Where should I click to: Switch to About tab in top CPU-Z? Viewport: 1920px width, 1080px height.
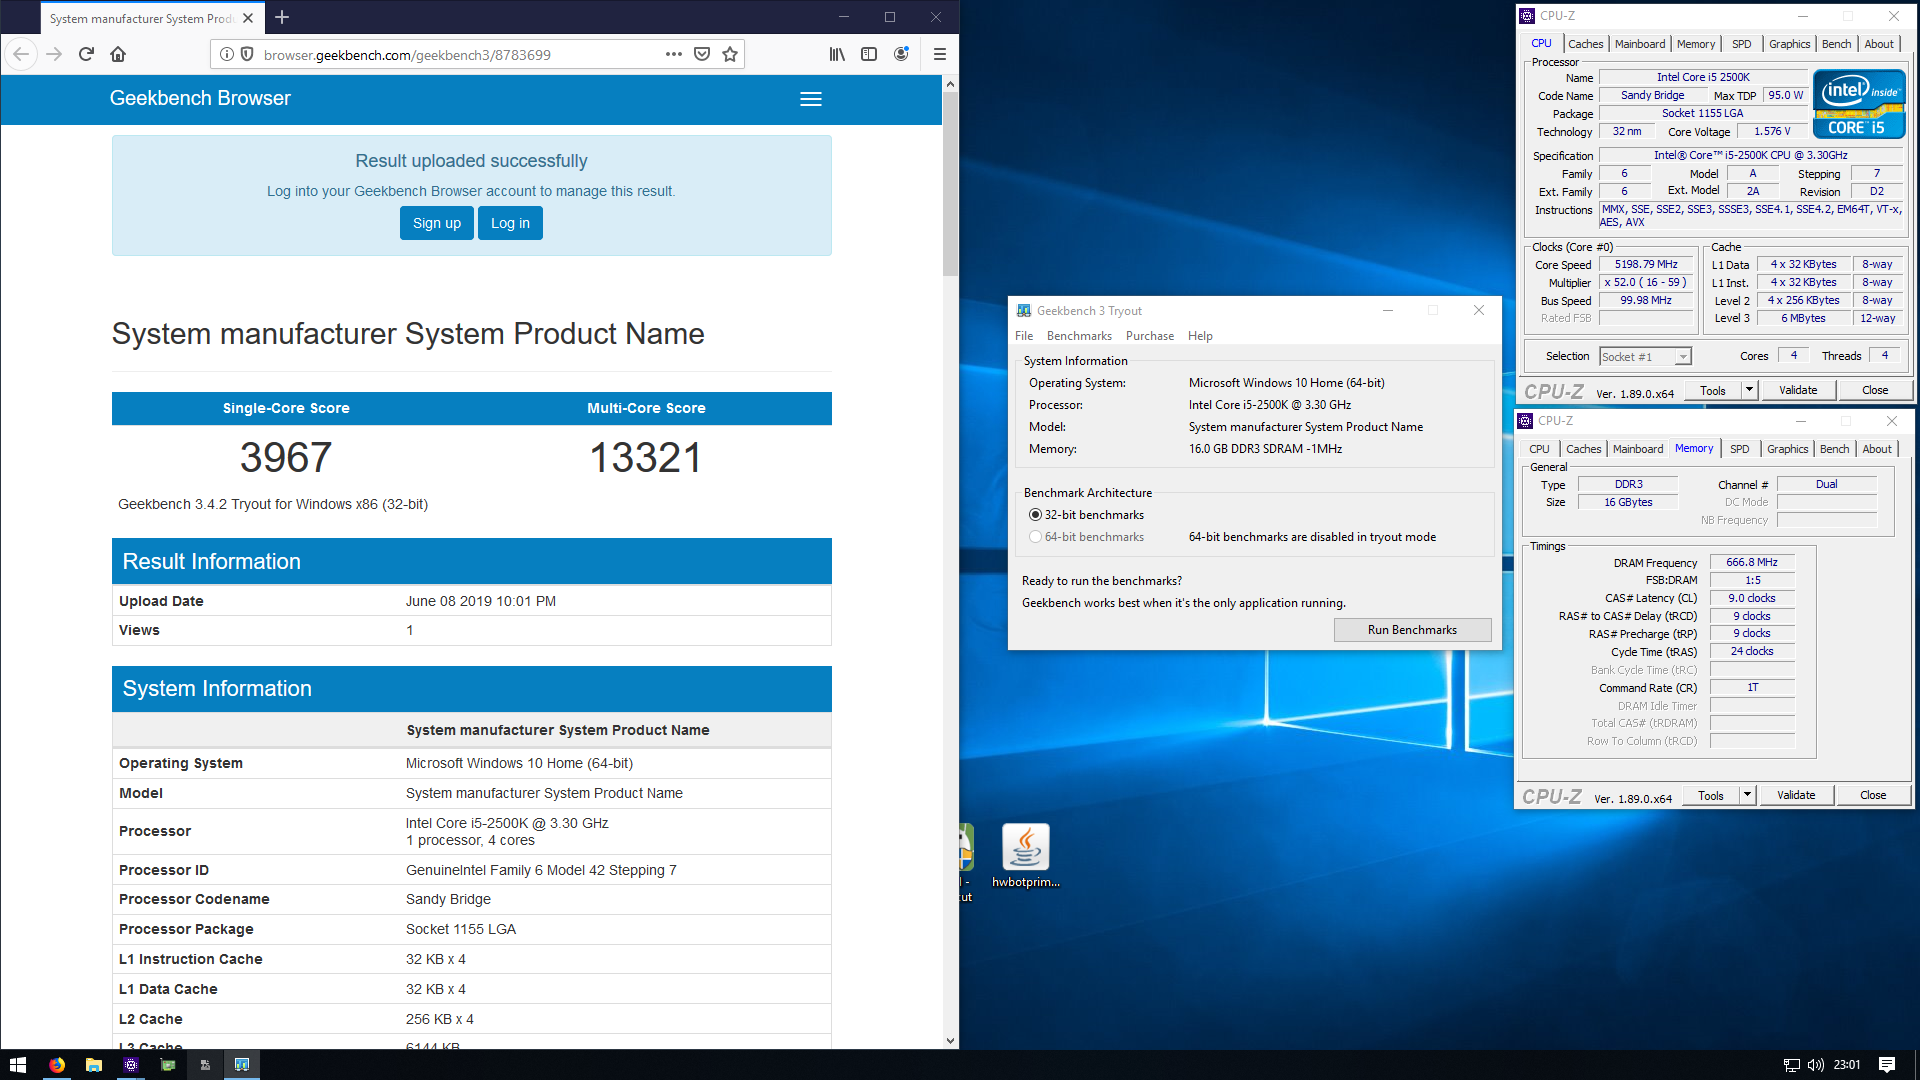click(1879, 44)
